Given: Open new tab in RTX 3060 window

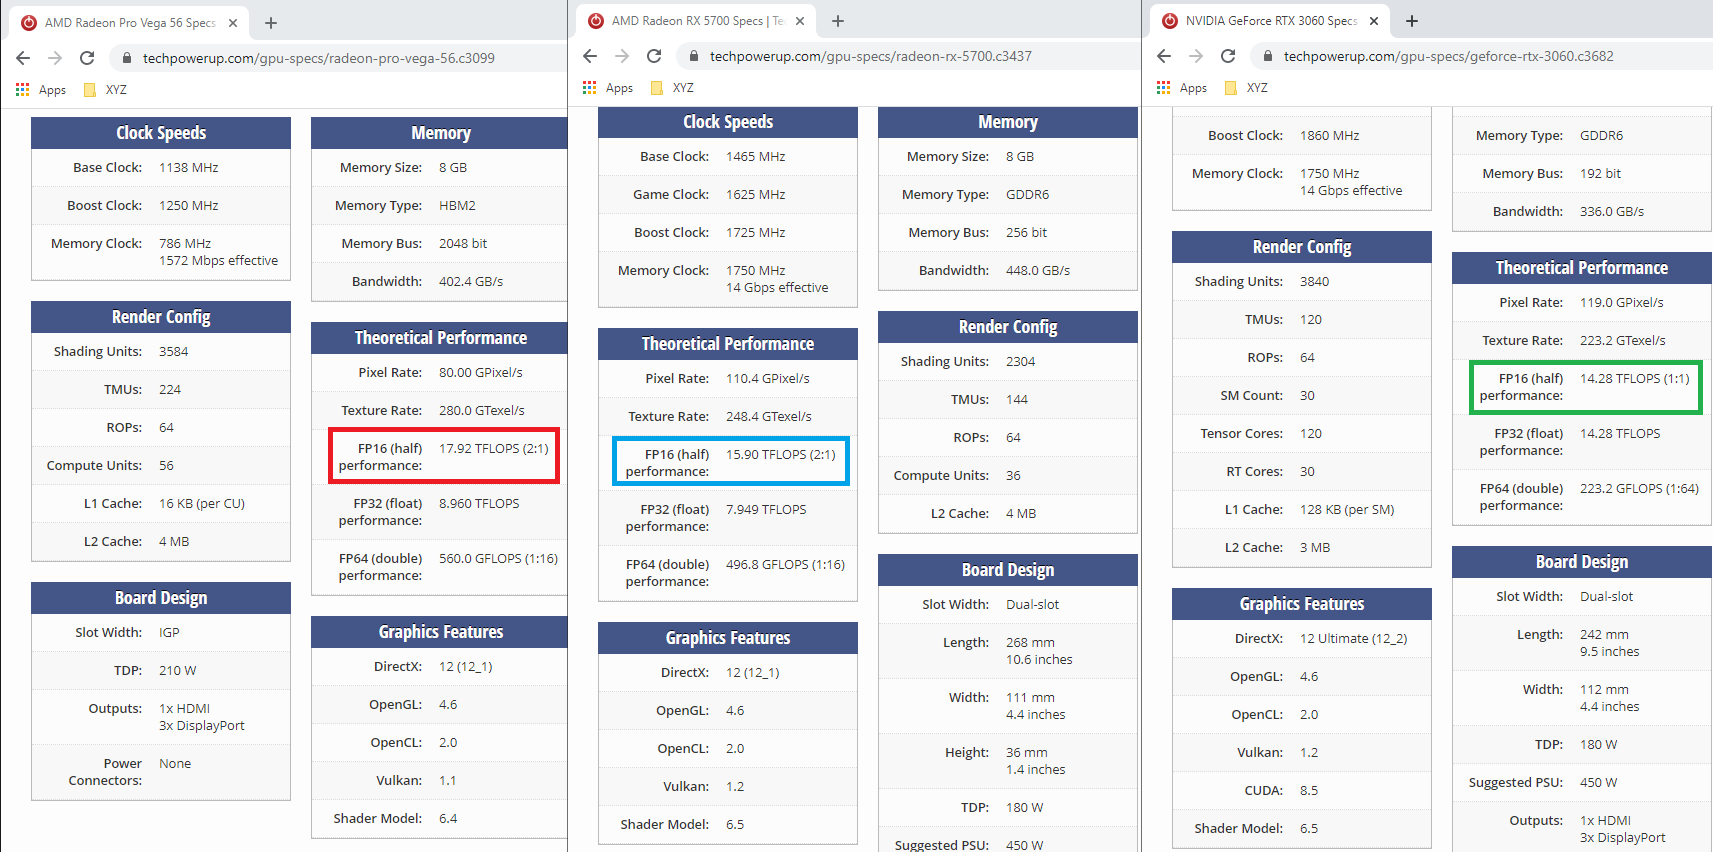Looking at the screenshot, I should click(1412, 21).
